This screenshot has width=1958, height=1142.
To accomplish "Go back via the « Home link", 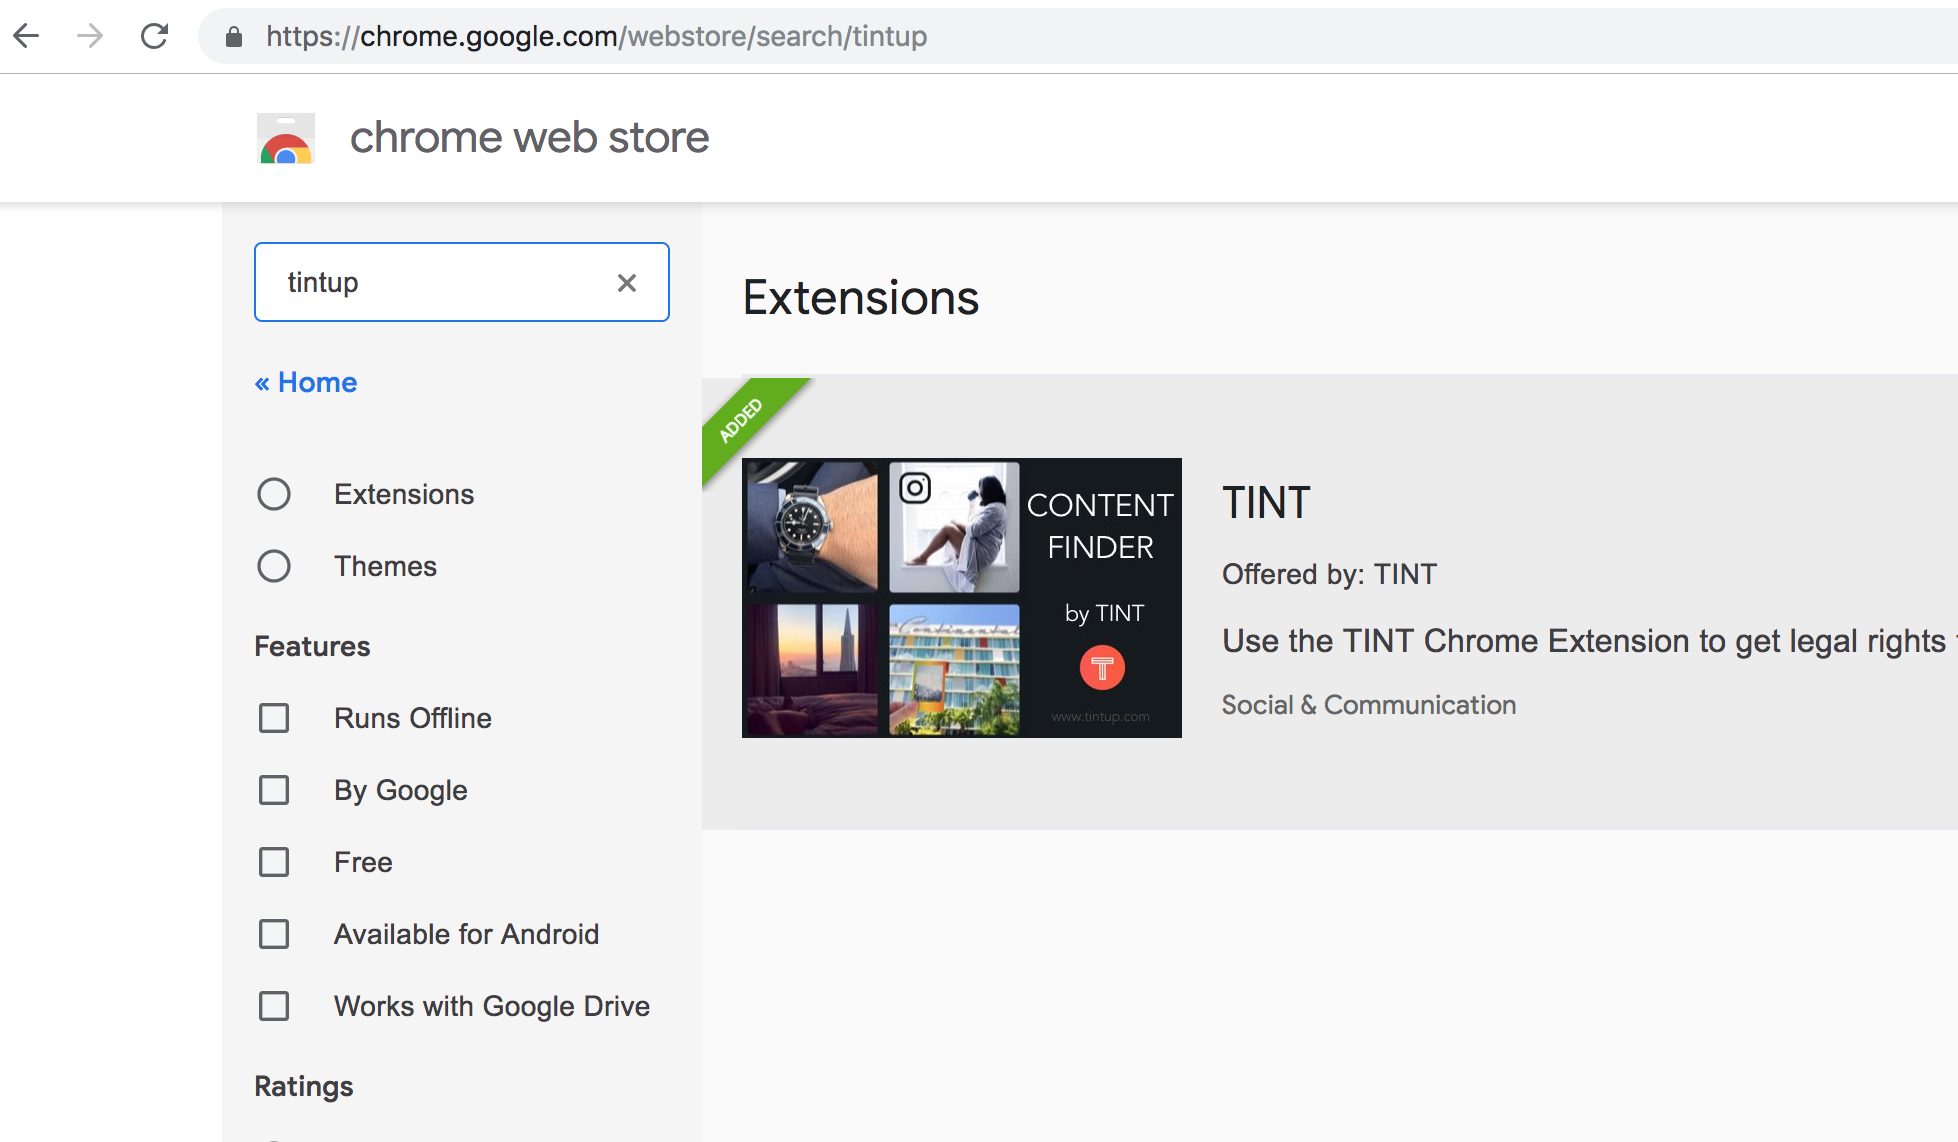I will pyautogui.click(x=306, y=382).
